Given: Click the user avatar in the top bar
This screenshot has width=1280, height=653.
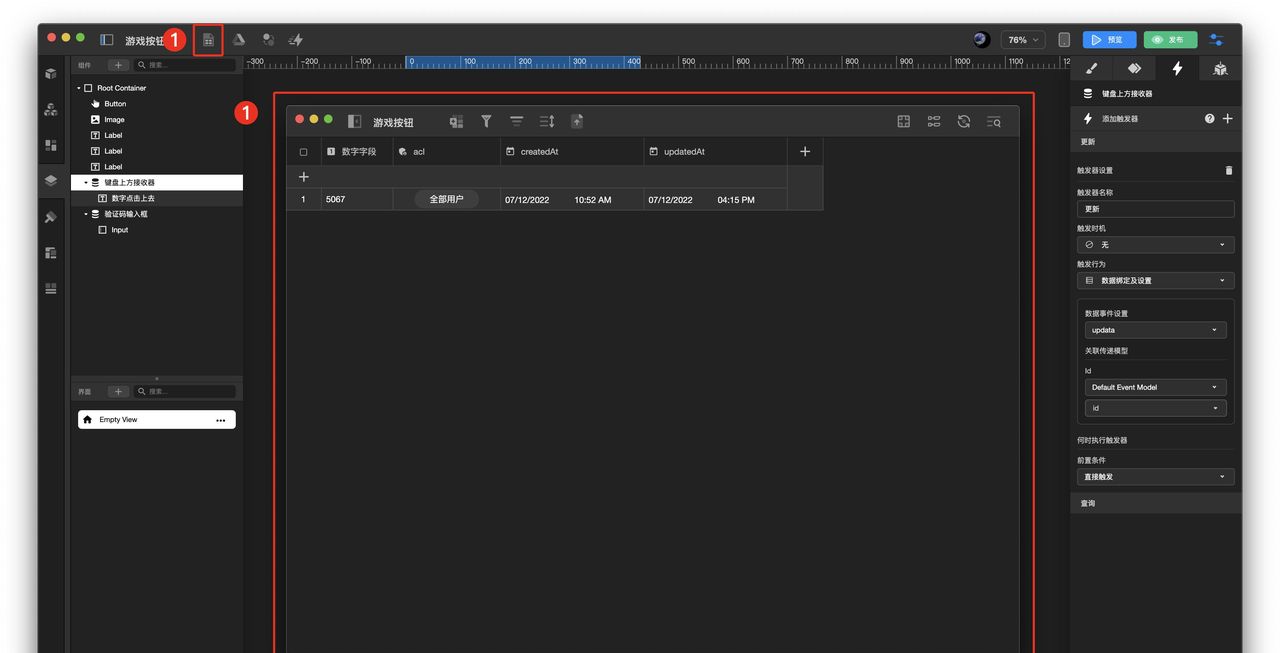Looking at the screenshot, I should pos(981,40).
